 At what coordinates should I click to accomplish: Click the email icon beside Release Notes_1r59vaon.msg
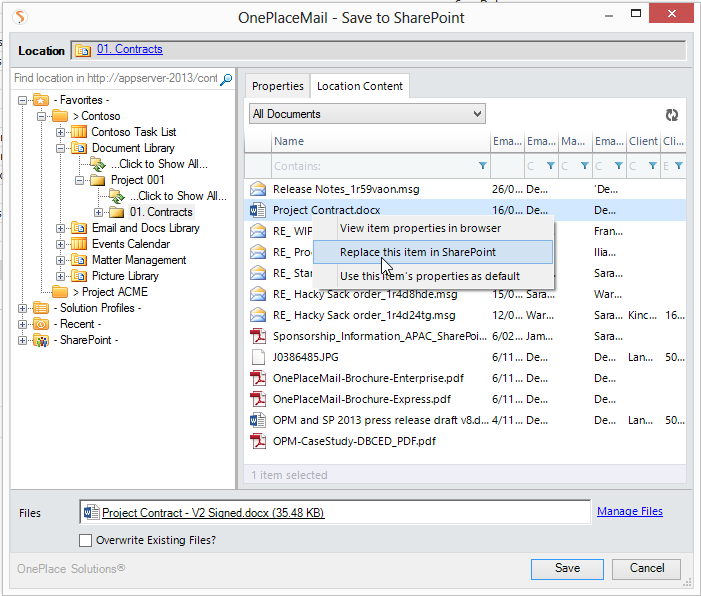coord(258,188)
